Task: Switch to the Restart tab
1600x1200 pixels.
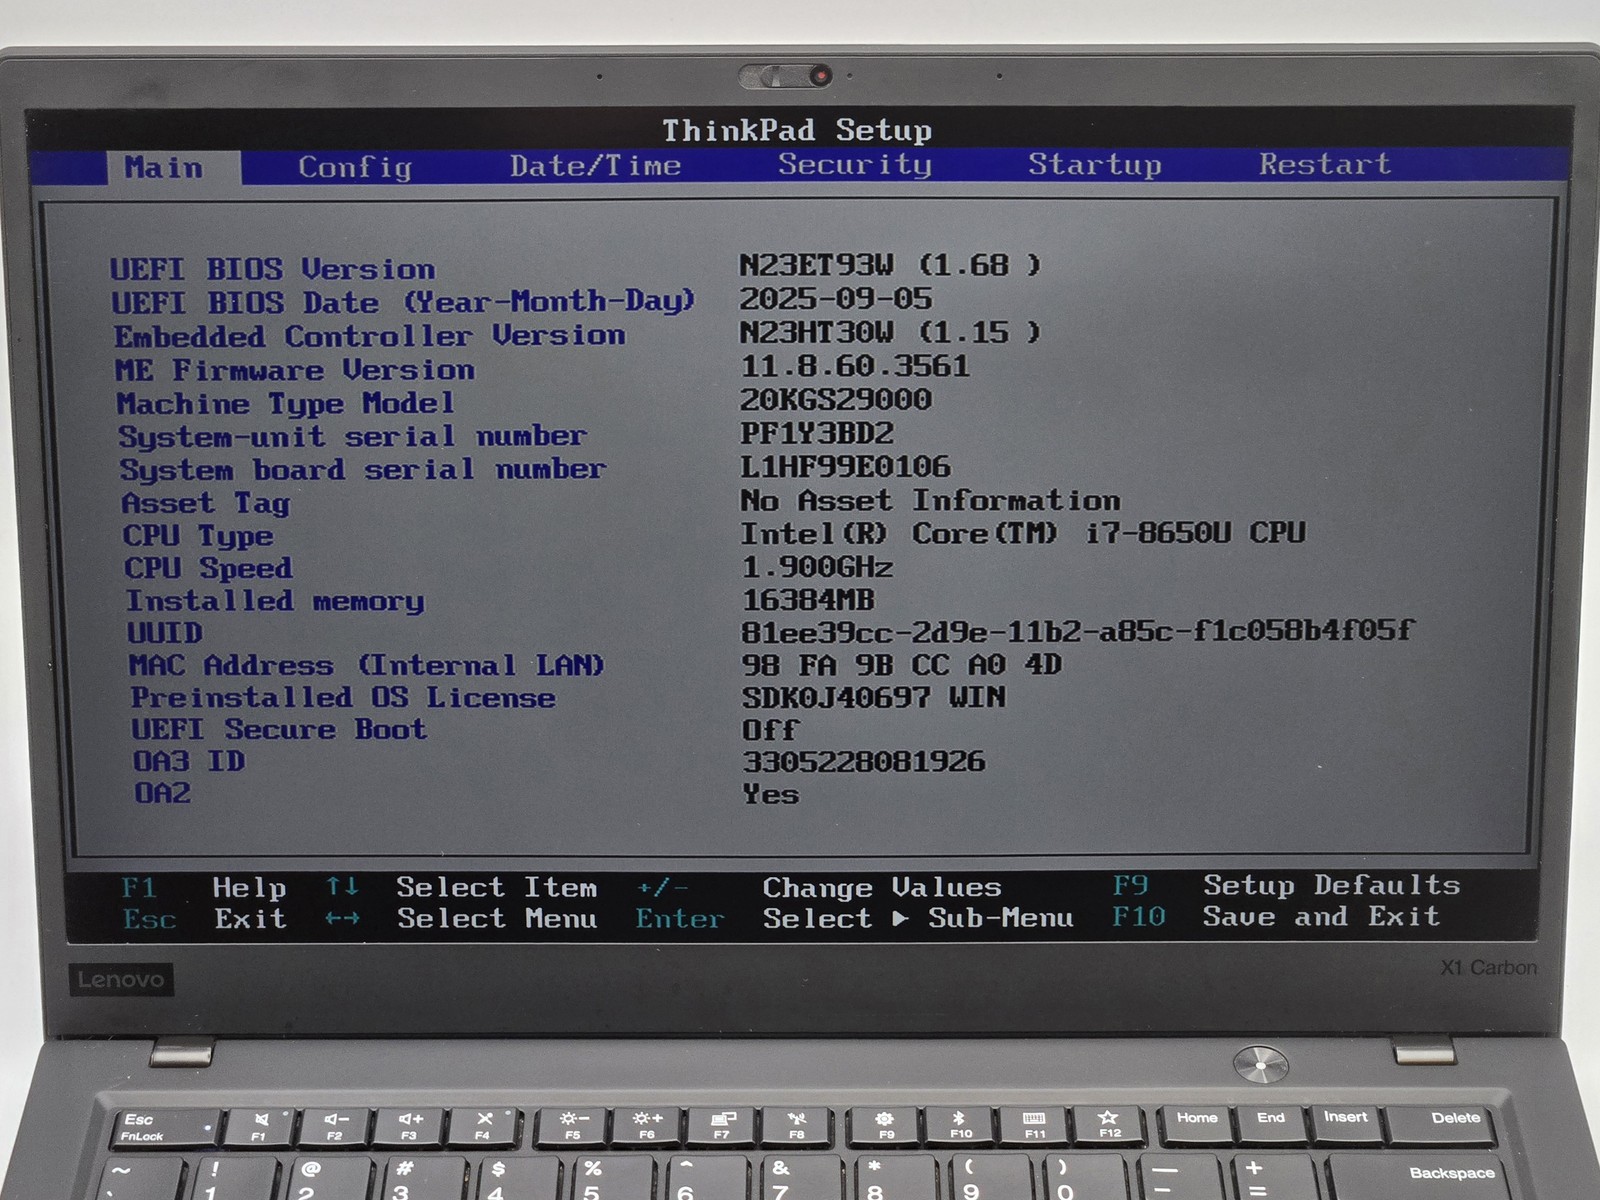Action: (1325, 163)
